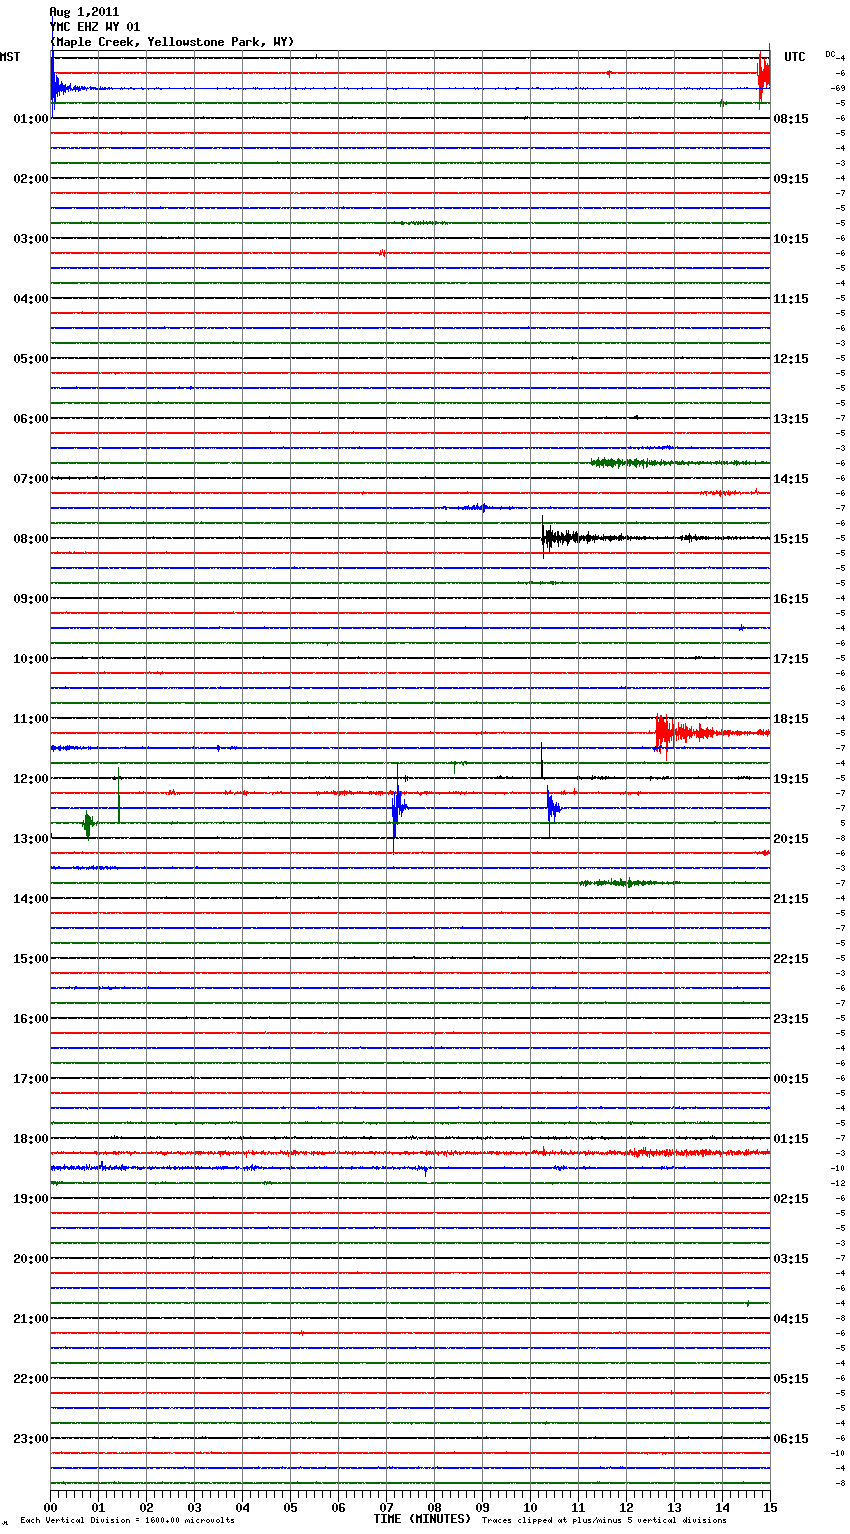Click the blue burst near minute 07 on the 12:30 trace
The height and width of the screenshot is (1534, 850).
tap(398, 808)
